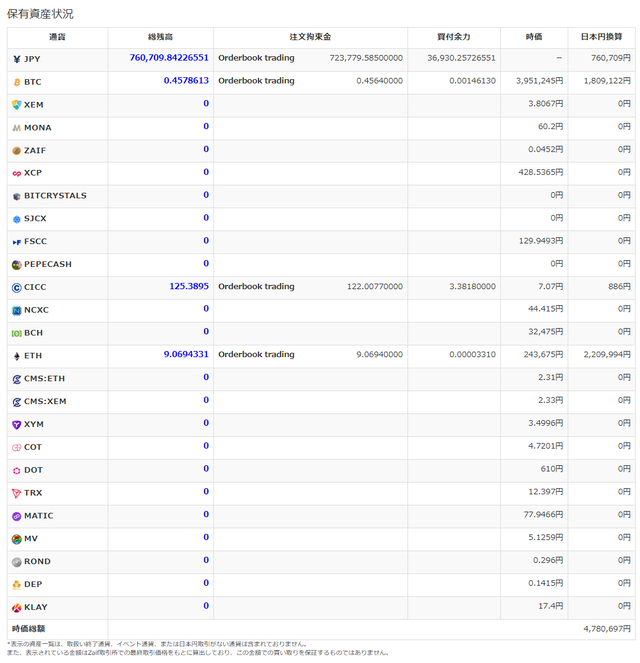Viewport: 640px width, 663px height.
Task: Select NCXC market price 44.415円
Action: coord(546,309)
